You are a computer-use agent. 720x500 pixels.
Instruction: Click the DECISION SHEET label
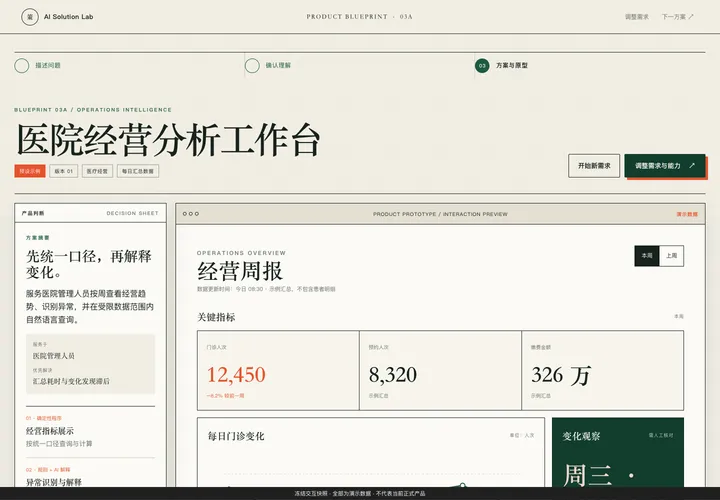132,213
